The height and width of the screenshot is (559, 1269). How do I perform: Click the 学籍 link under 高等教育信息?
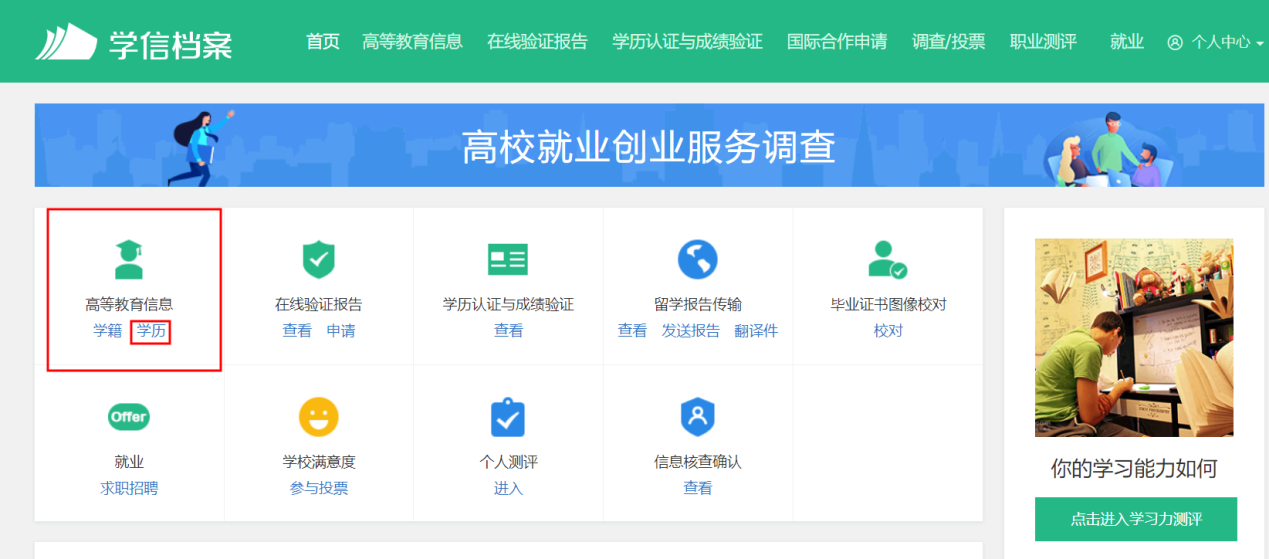(x=107, y=331)
